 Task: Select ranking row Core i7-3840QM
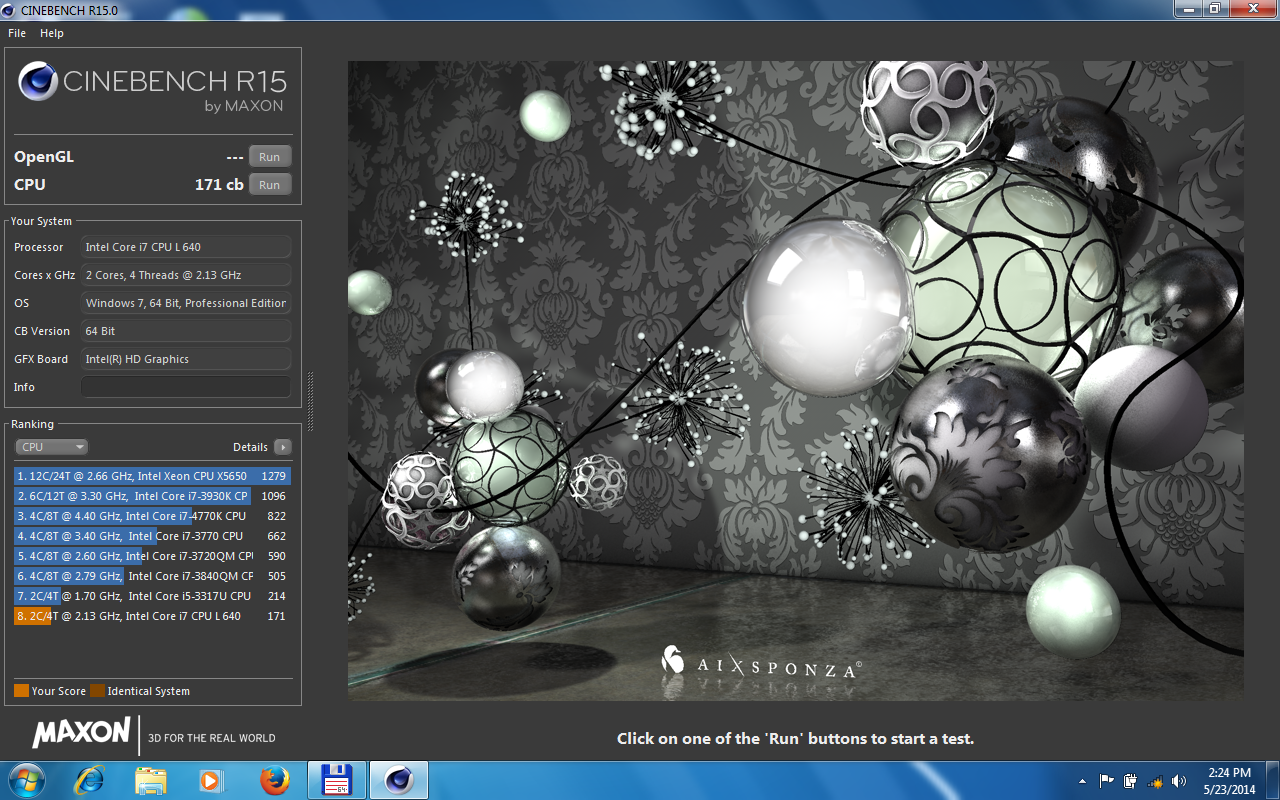click(152, 576)
